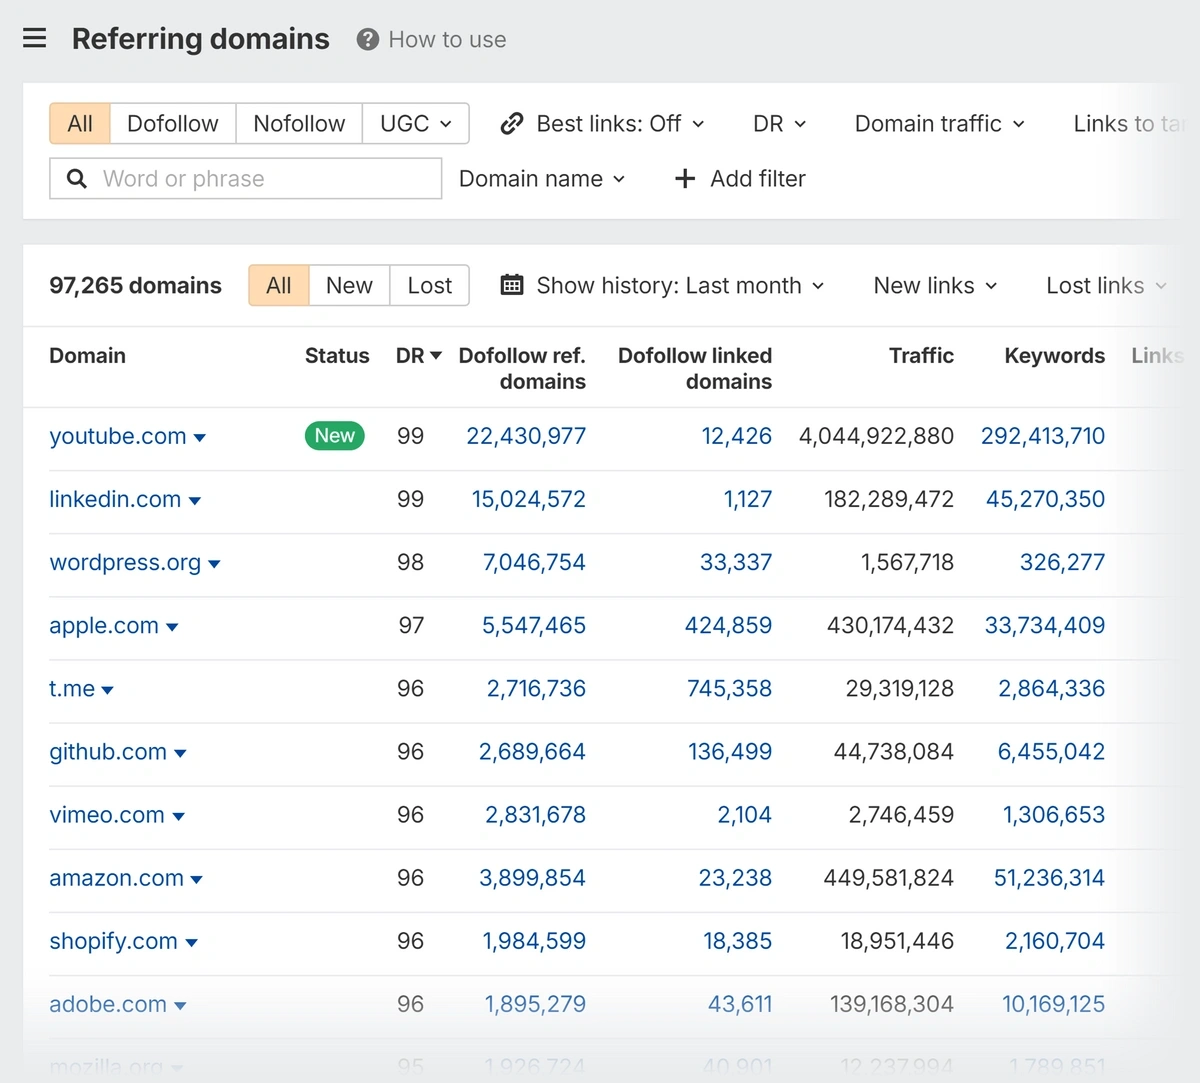Open the DR filter dropdown
The image size is (1200, 1083).
780,124
